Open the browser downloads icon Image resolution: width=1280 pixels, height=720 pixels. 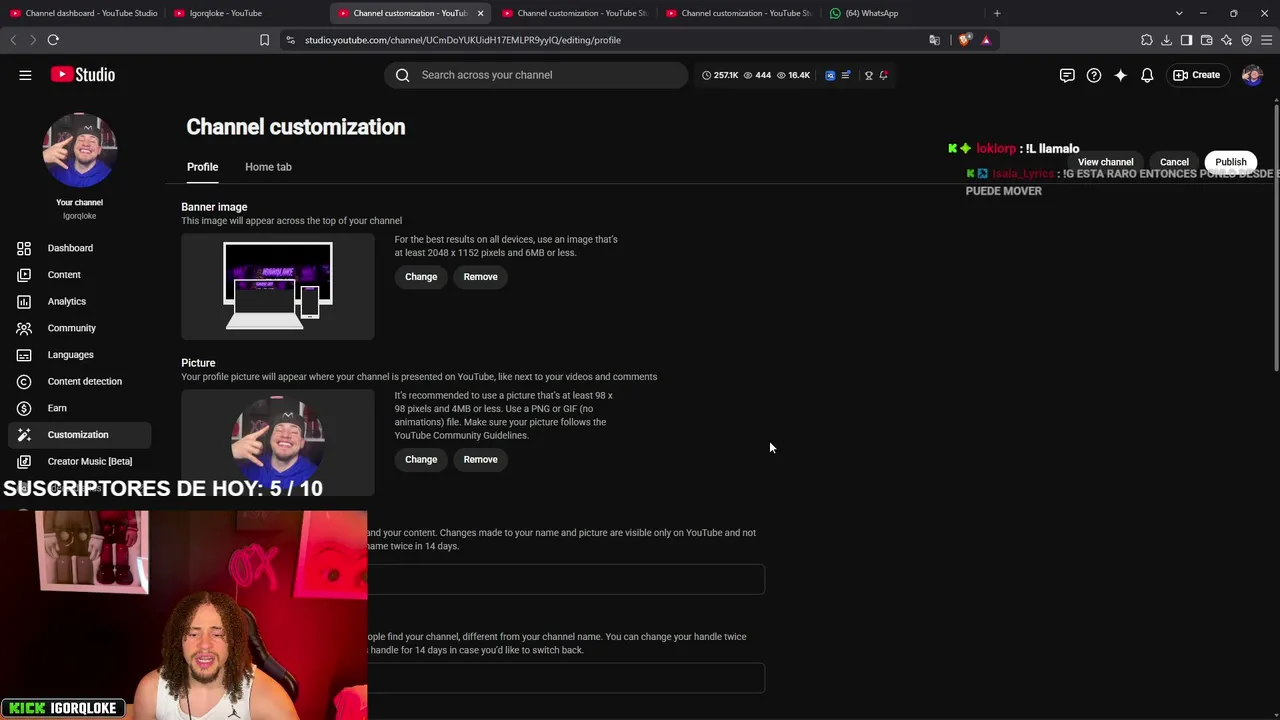[1166, 40]
